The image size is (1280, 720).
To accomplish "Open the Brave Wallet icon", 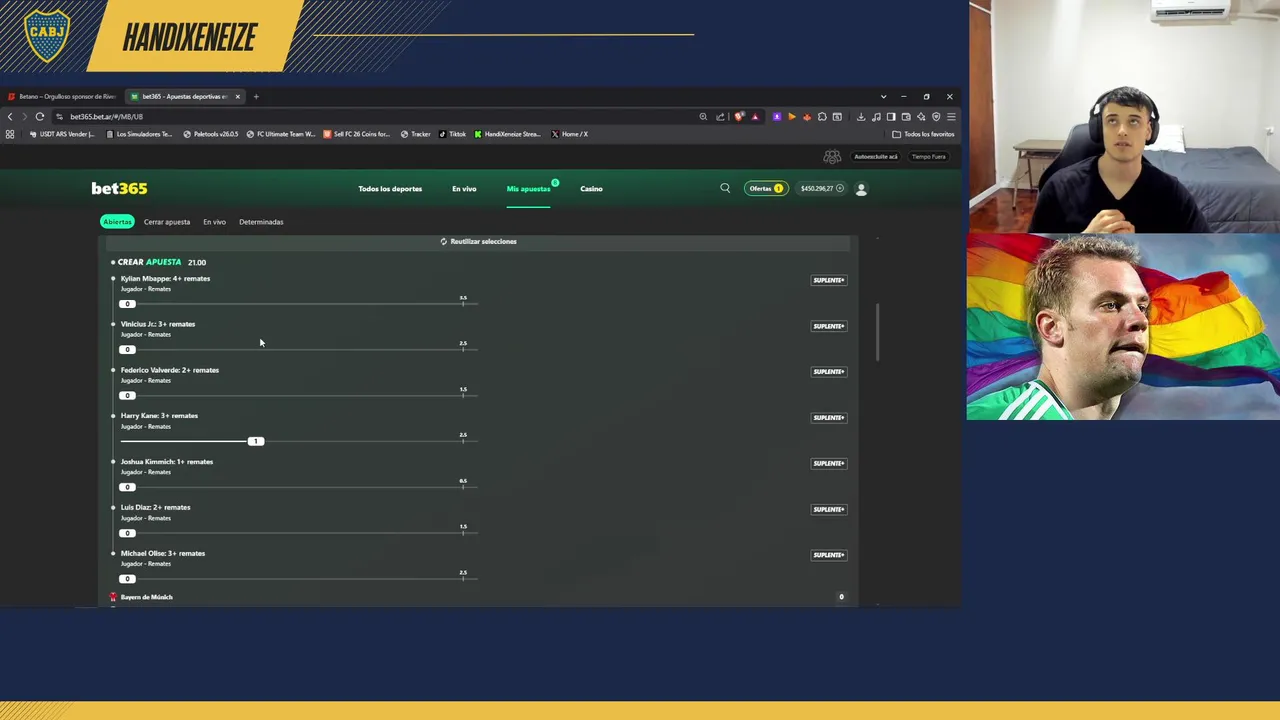I will click(x=906, y=116).
